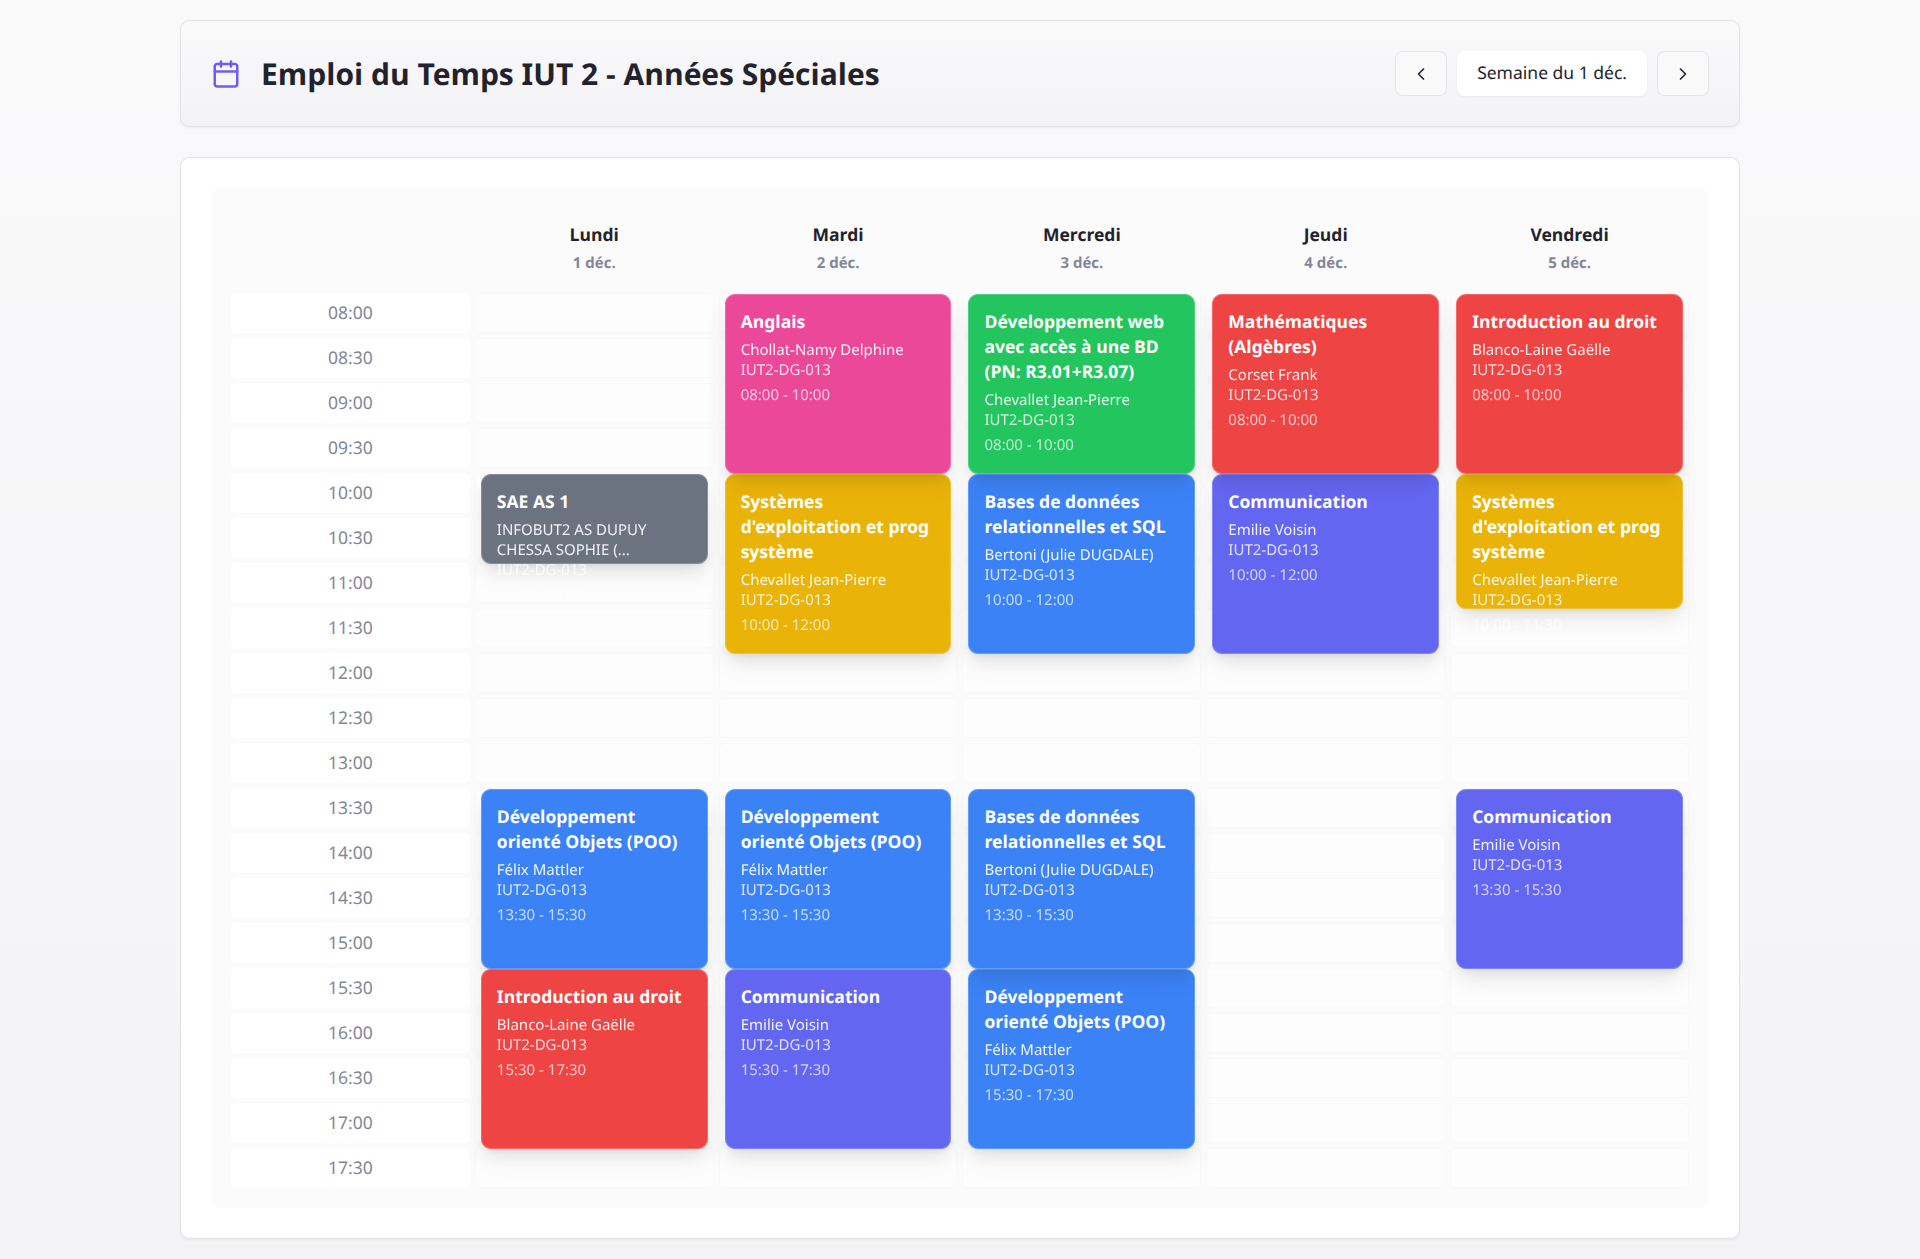
Task: Open the Thursday 10:00 Communication event
Action: [1324, 563]
